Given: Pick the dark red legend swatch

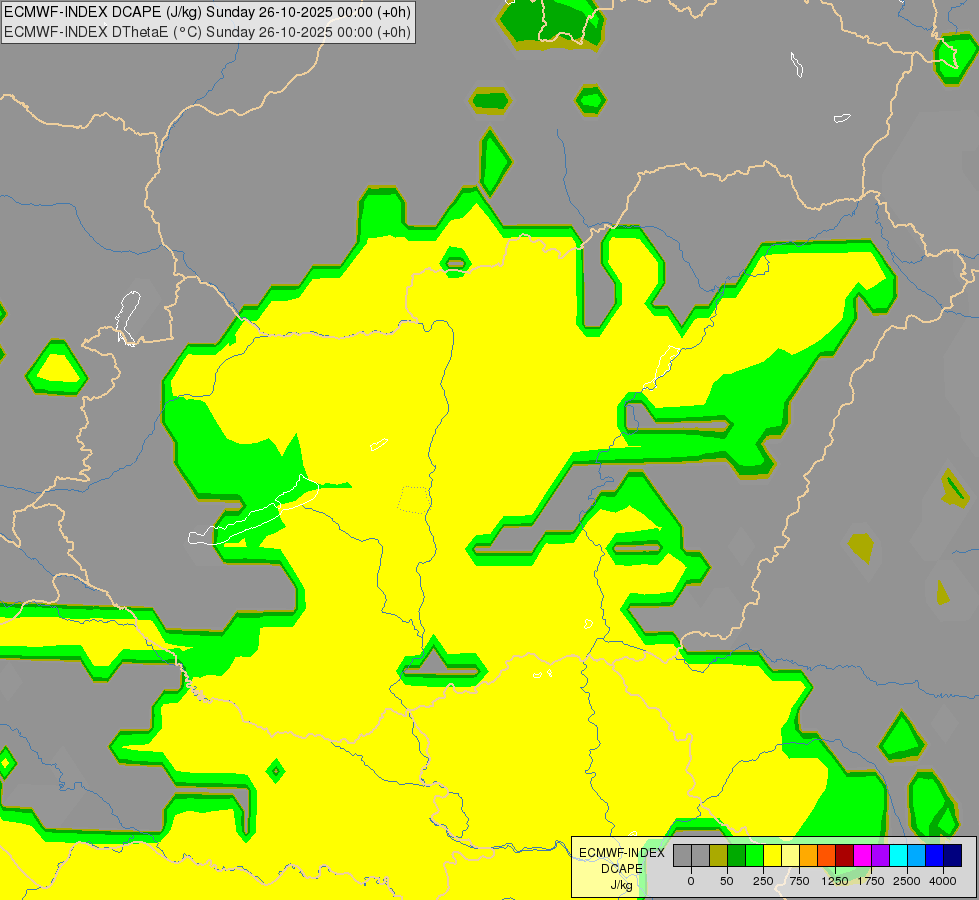Looking at the screenshot, I should click(845, 856).
